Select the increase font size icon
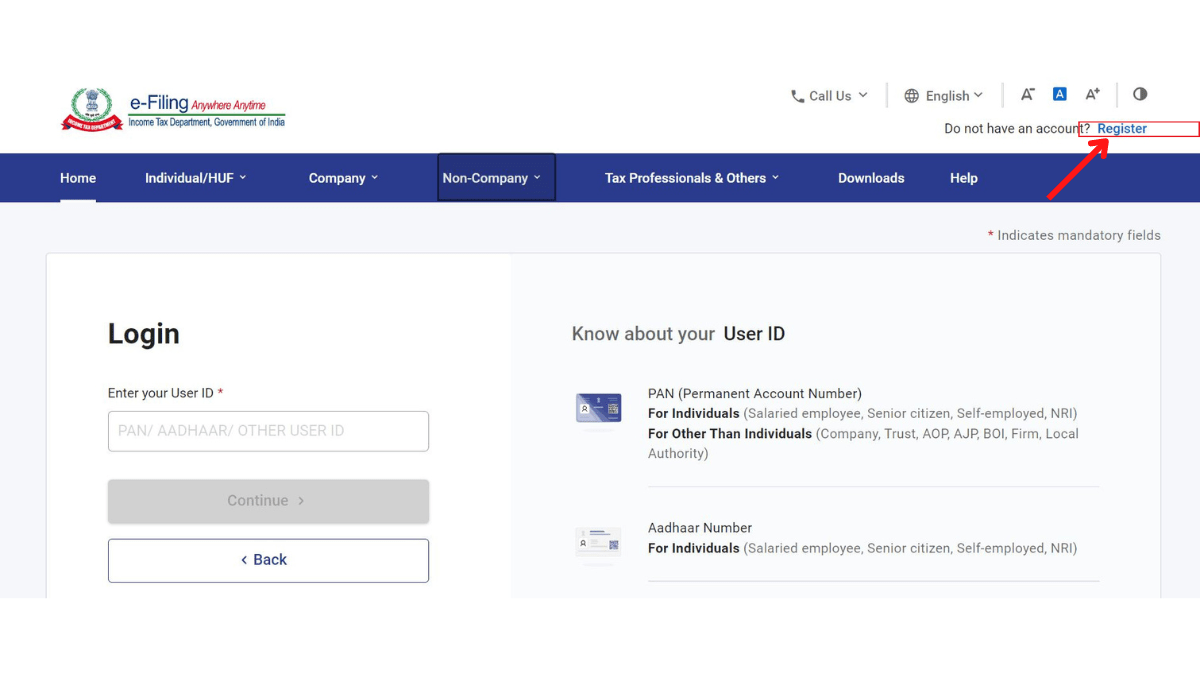Screen dimensions: 1200x675 (x=1092, y=93)
